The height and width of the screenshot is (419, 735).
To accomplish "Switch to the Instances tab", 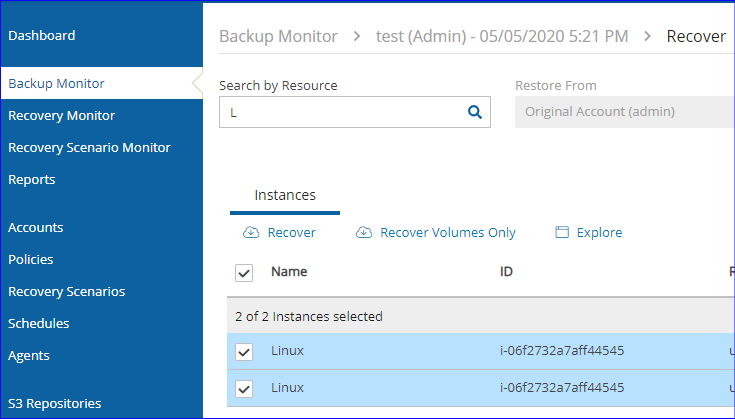I will 285,195.
